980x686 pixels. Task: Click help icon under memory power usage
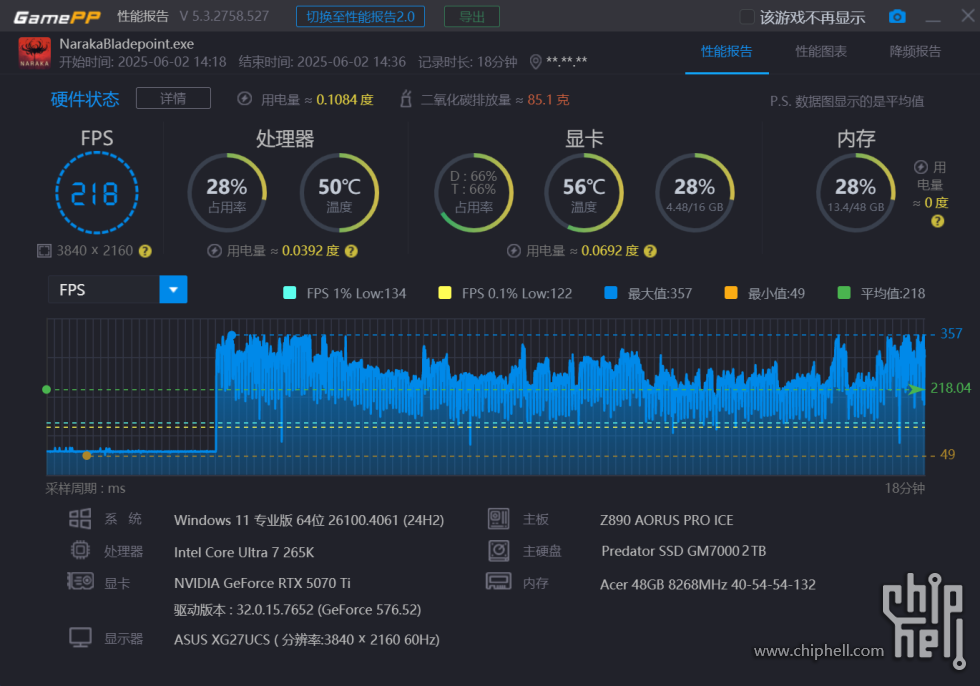[937, 221]
